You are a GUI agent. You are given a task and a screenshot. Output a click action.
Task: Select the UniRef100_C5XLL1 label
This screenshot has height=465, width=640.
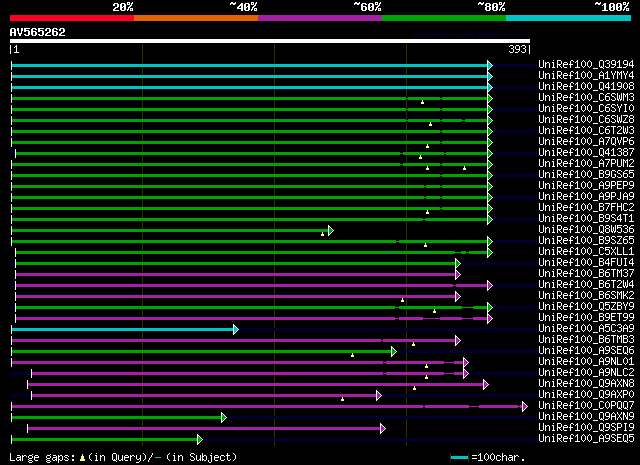tap(586, 252)
